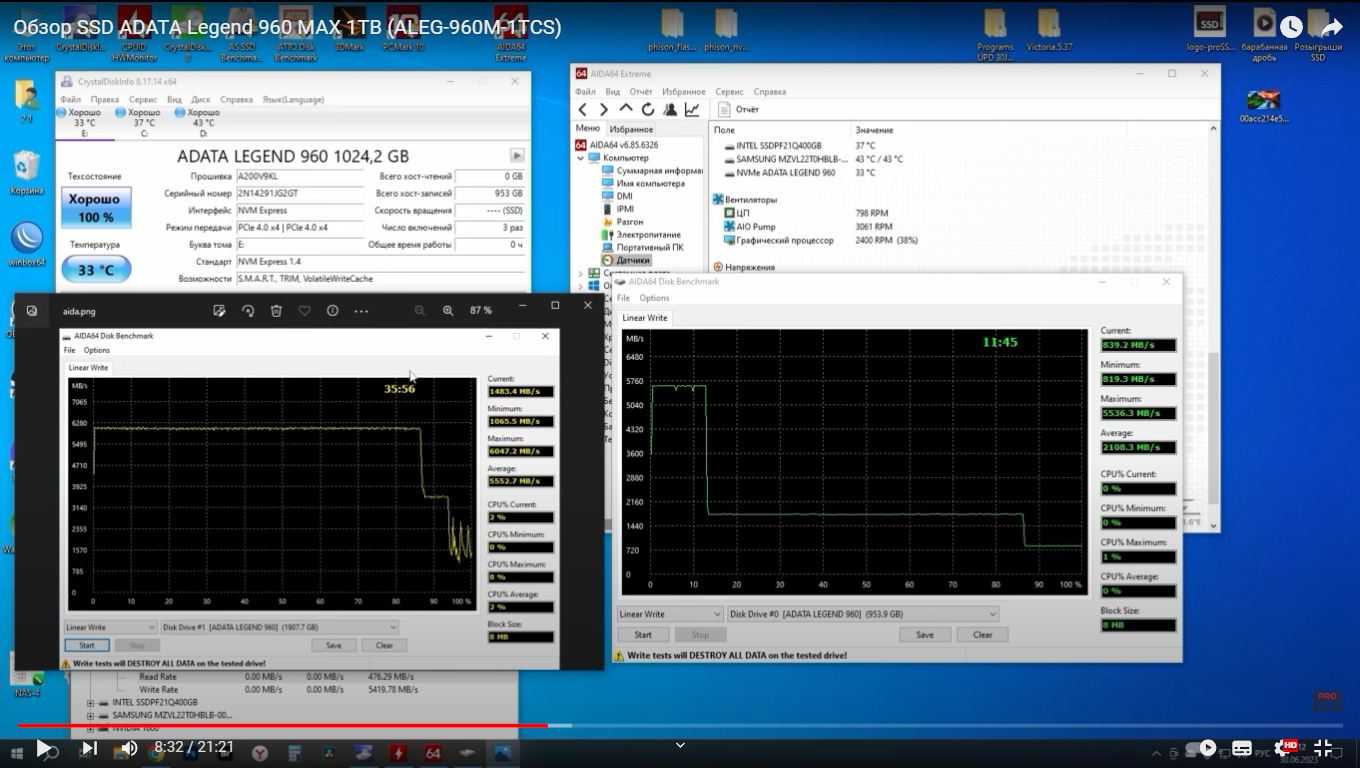Click the AIDA64 back navigation arrow
The image size is (1360, 768).
tap(583, 109)
